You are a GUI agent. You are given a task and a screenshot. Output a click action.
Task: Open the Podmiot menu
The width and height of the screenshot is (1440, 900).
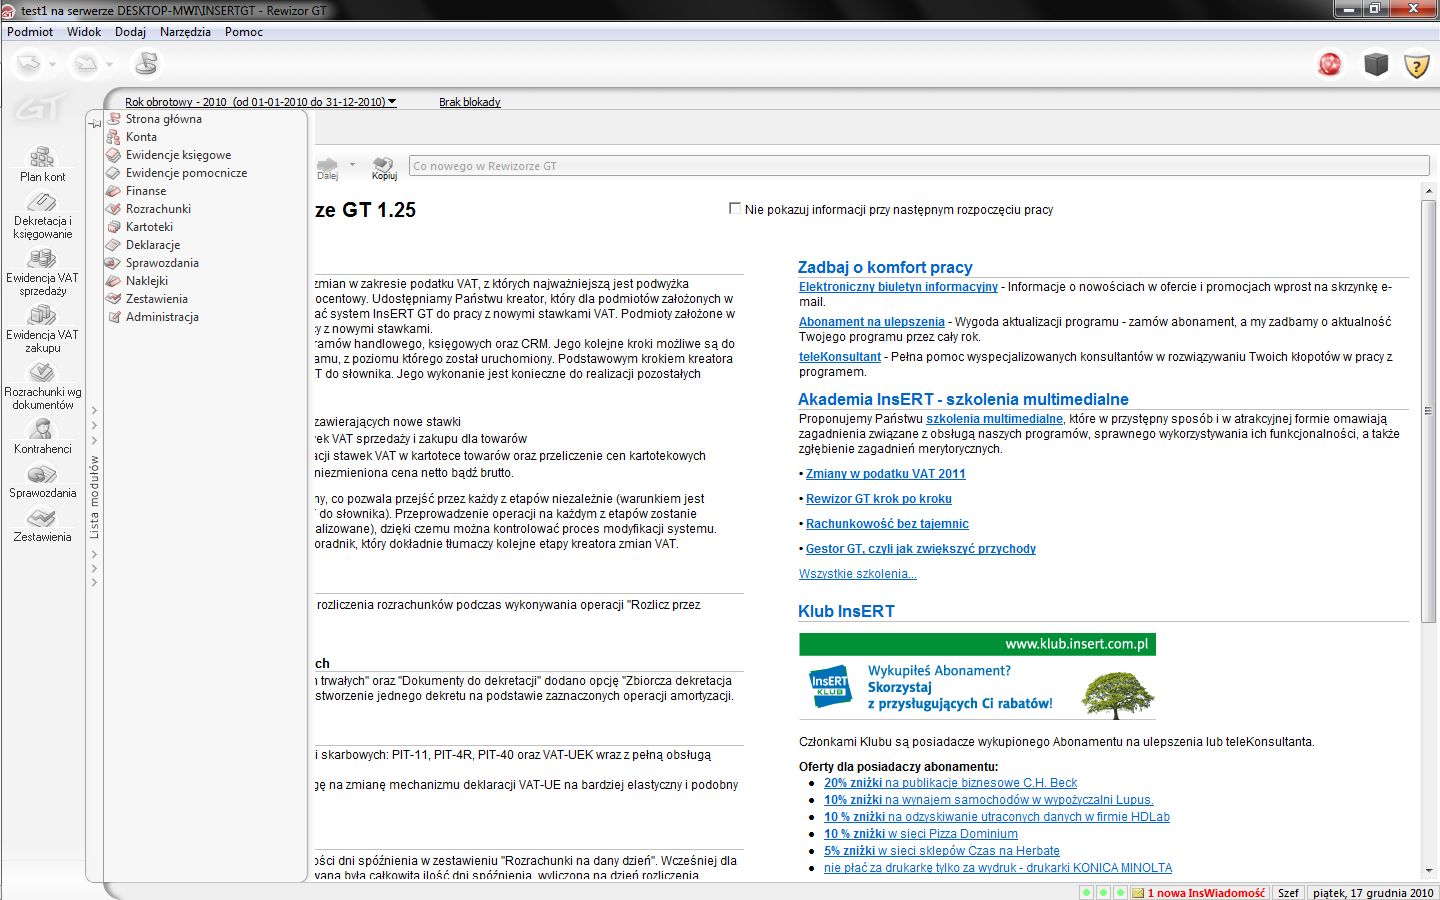(x=30, y=32)
